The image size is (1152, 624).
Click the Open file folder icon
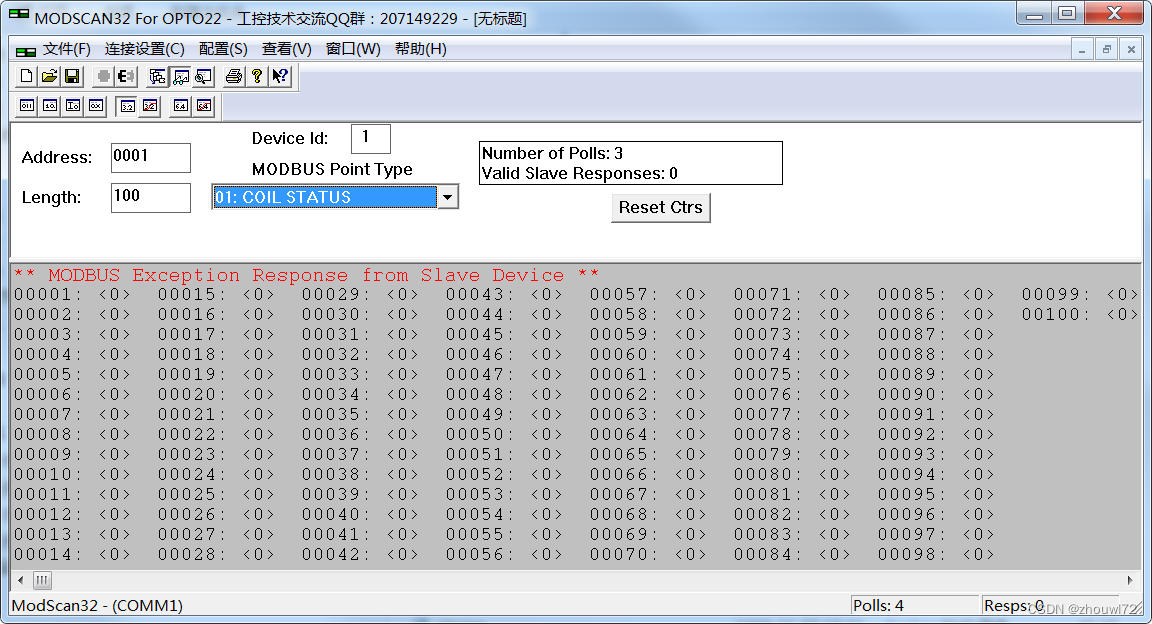point(49,76)
